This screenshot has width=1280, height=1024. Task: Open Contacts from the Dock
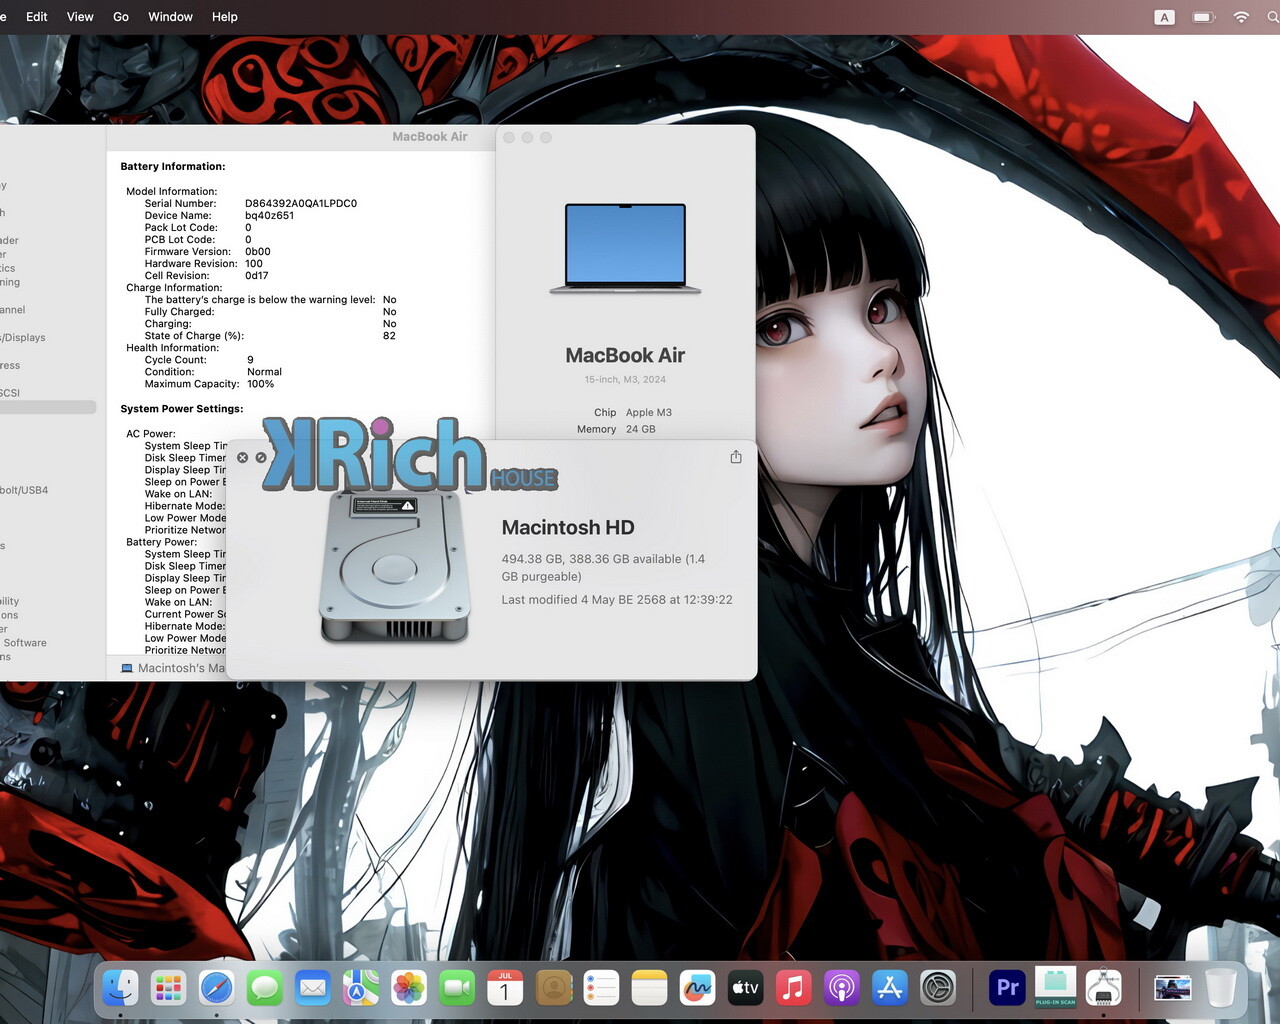(553, 989)
